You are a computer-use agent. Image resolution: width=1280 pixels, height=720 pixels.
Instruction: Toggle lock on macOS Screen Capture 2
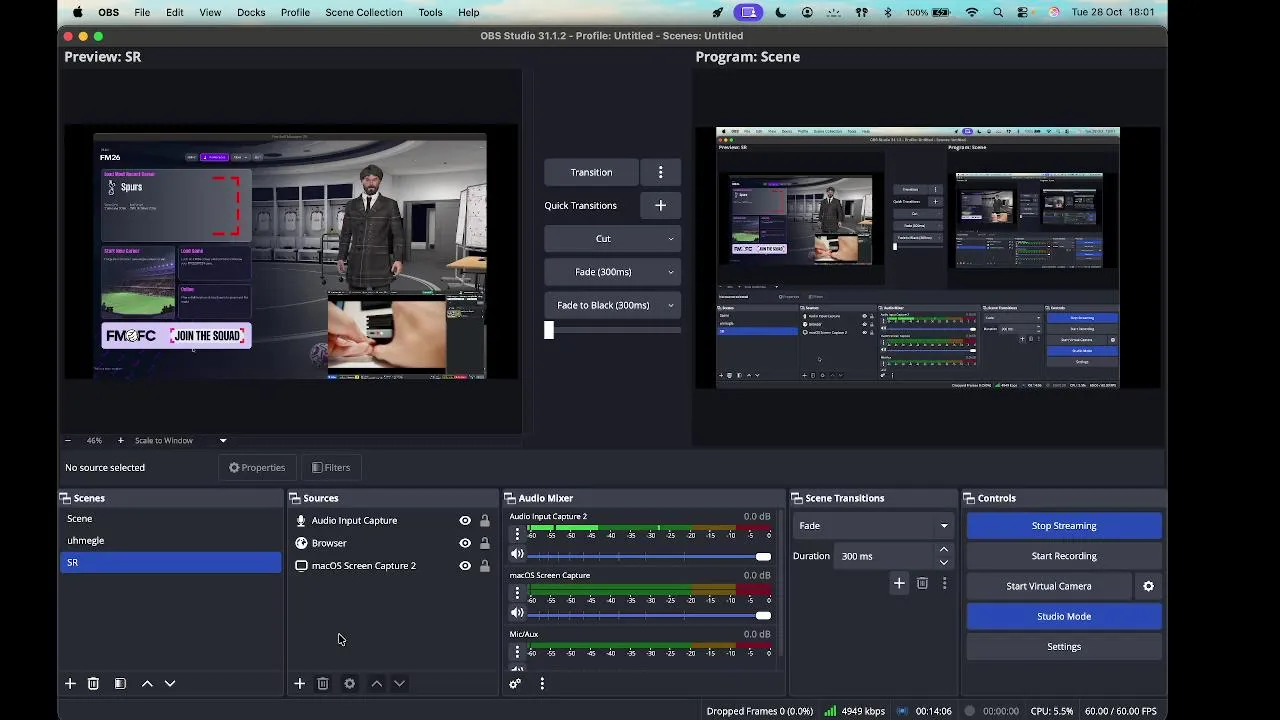coord(485,565)
